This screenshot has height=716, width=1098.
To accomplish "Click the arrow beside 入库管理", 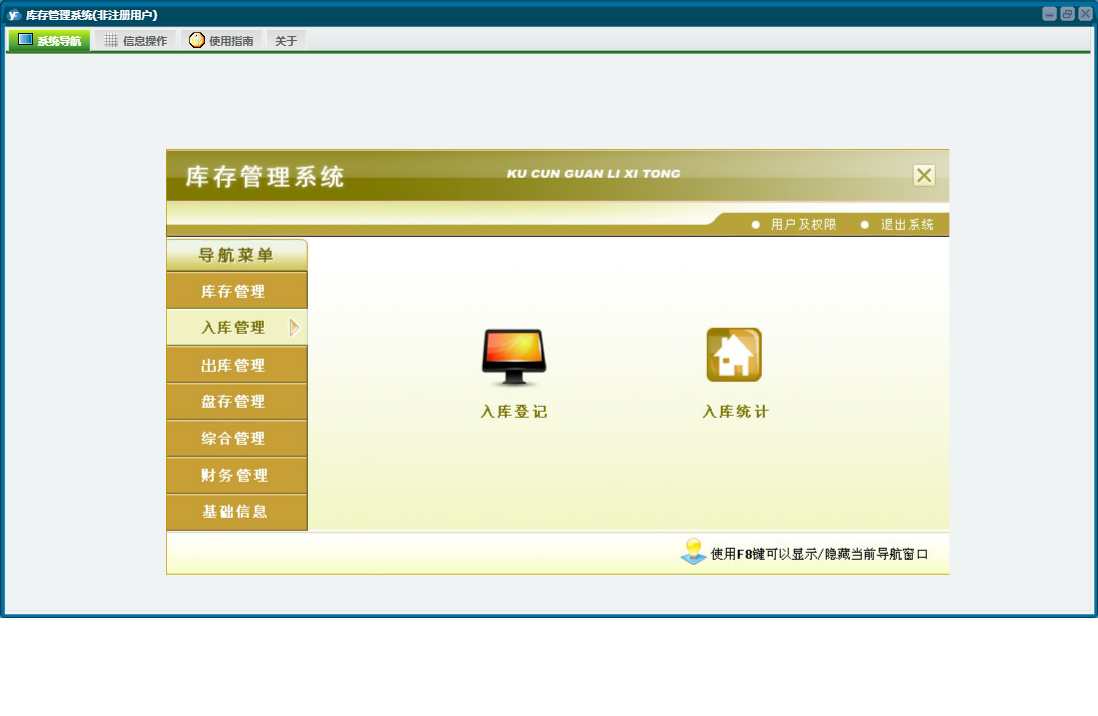I will click(x=295, y=327).
